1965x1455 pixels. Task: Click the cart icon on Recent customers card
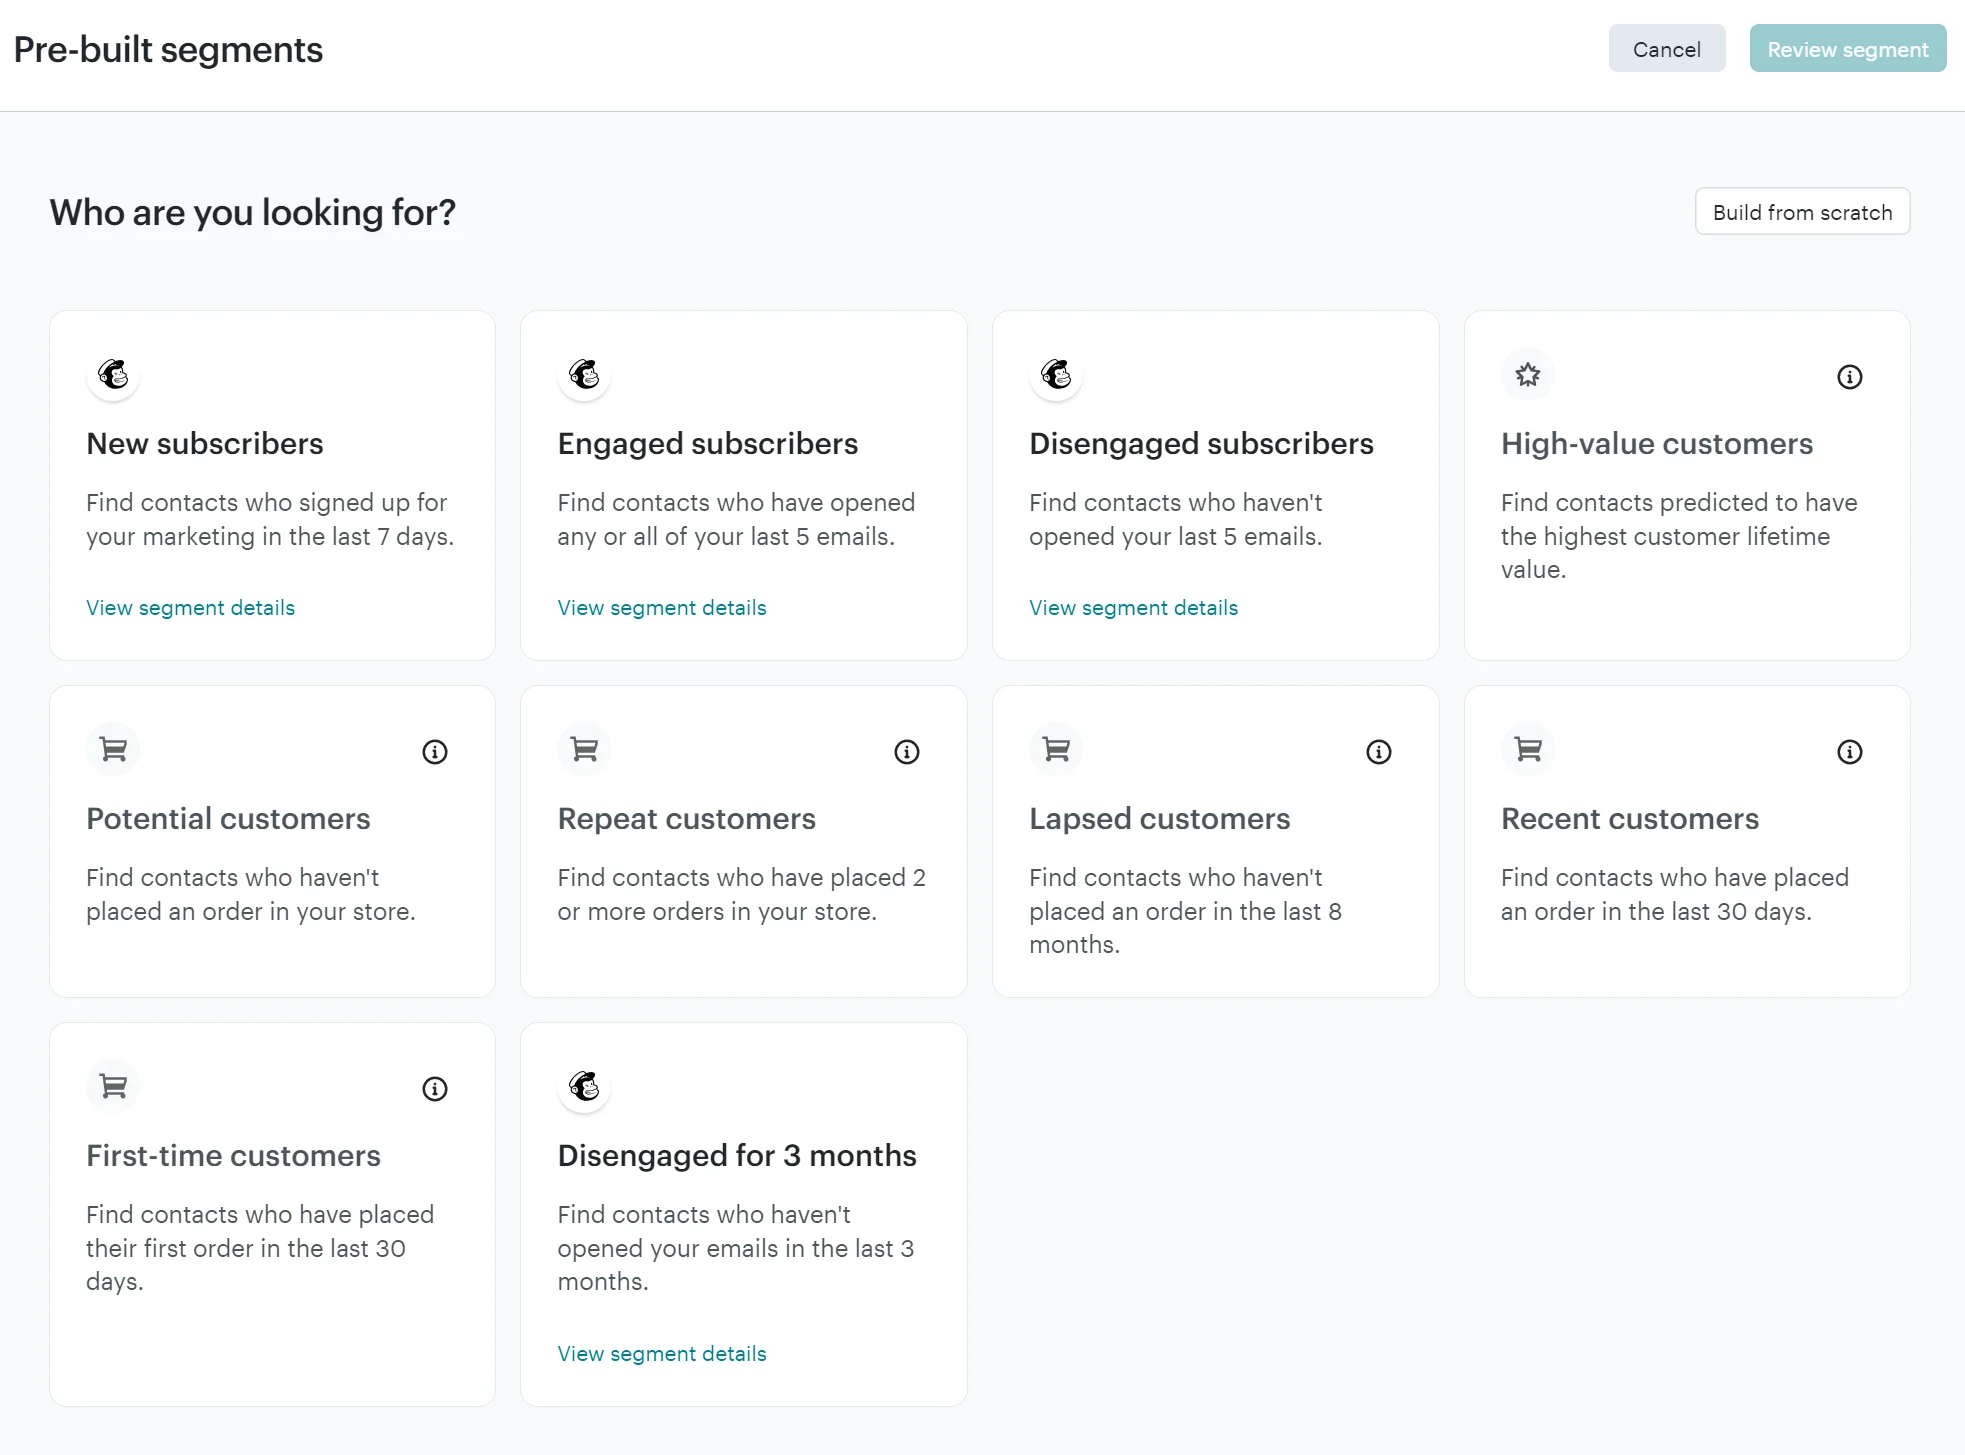coord(1528,750)
